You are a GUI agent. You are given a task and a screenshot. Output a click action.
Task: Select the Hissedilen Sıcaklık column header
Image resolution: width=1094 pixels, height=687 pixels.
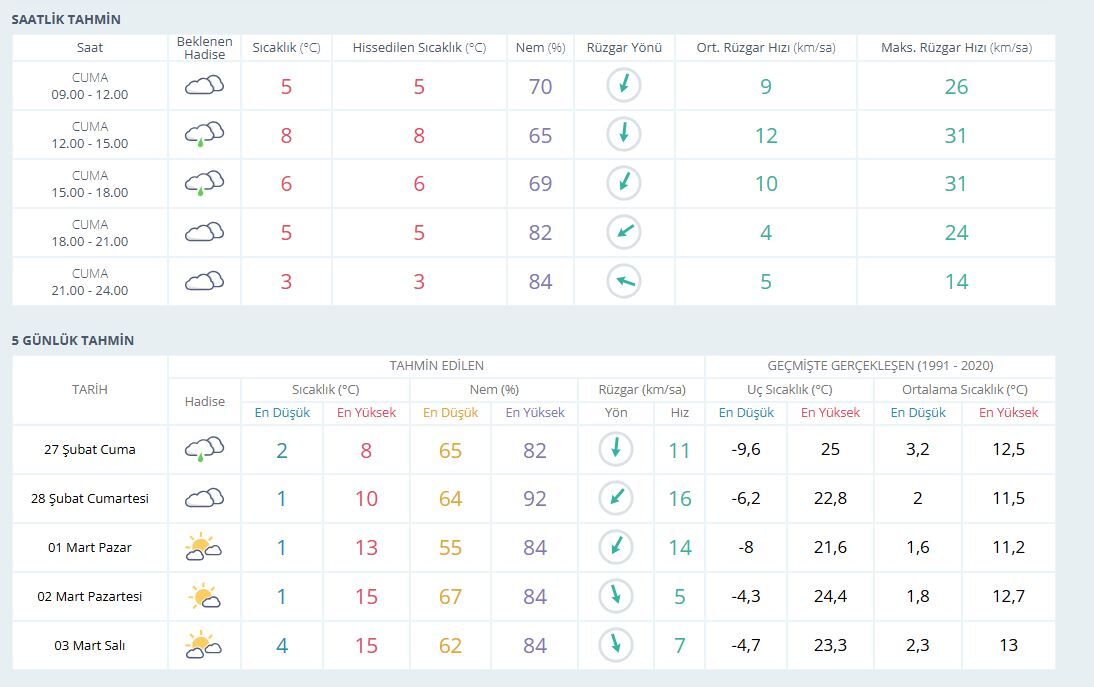click(x=419, y=47)
